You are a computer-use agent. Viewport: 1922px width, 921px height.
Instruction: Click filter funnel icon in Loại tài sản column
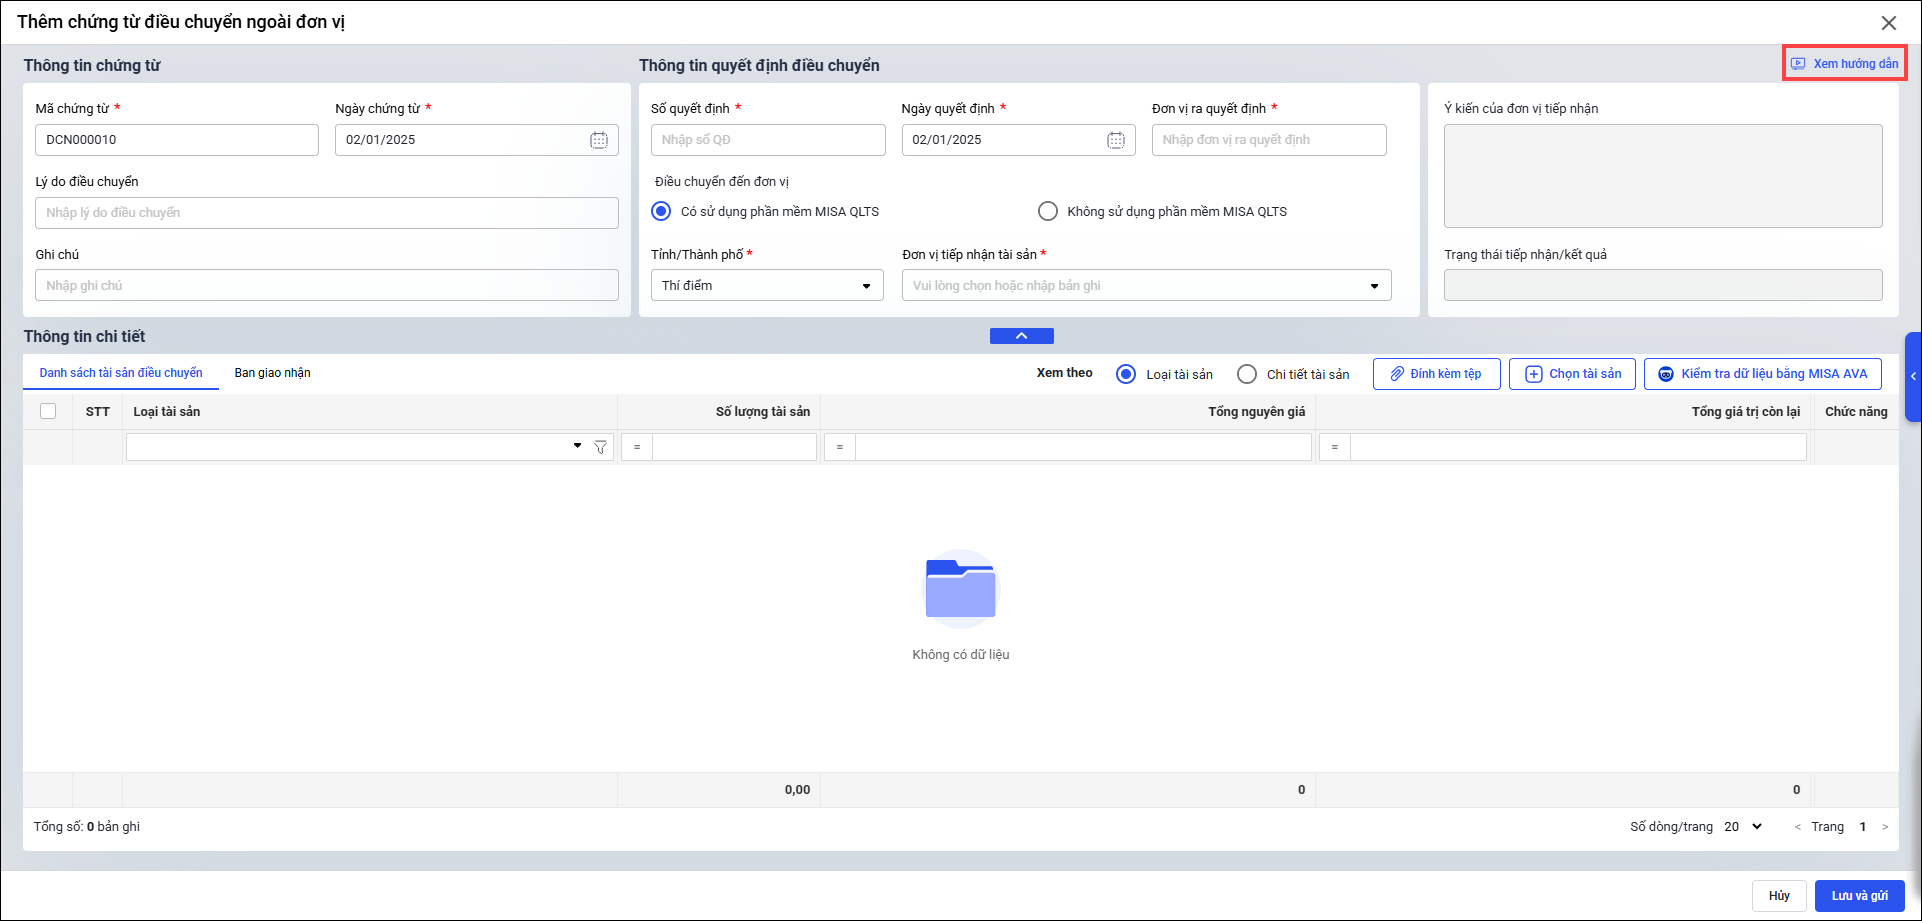point(600,447)
